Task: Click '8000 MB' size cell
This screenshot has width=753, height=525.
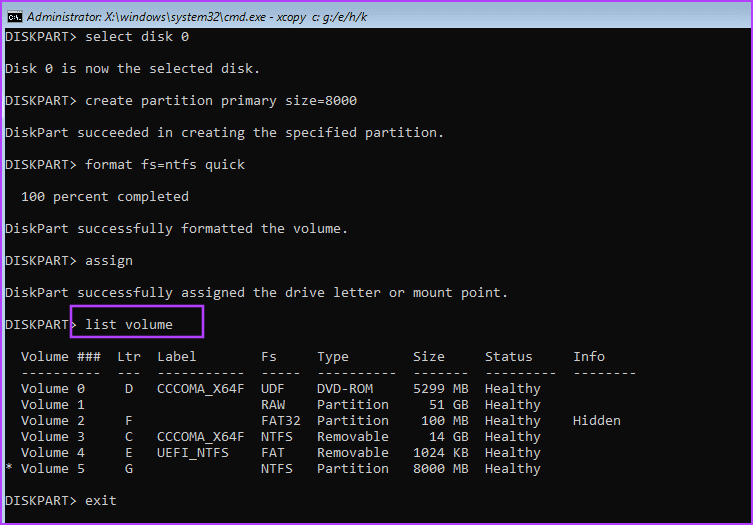Action: pos(441,469)
